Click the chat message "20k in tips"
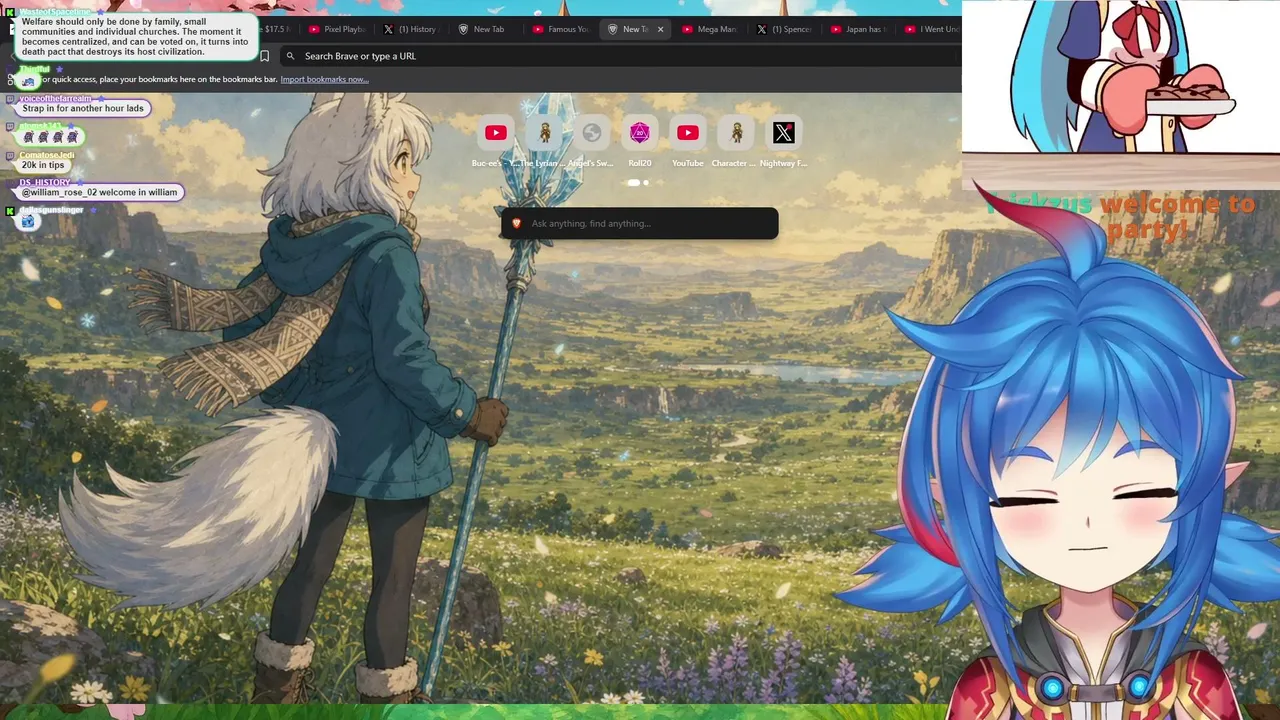The width and height of the screenshot is (1280, 720). pyautogui.click(x=43, y=165)
